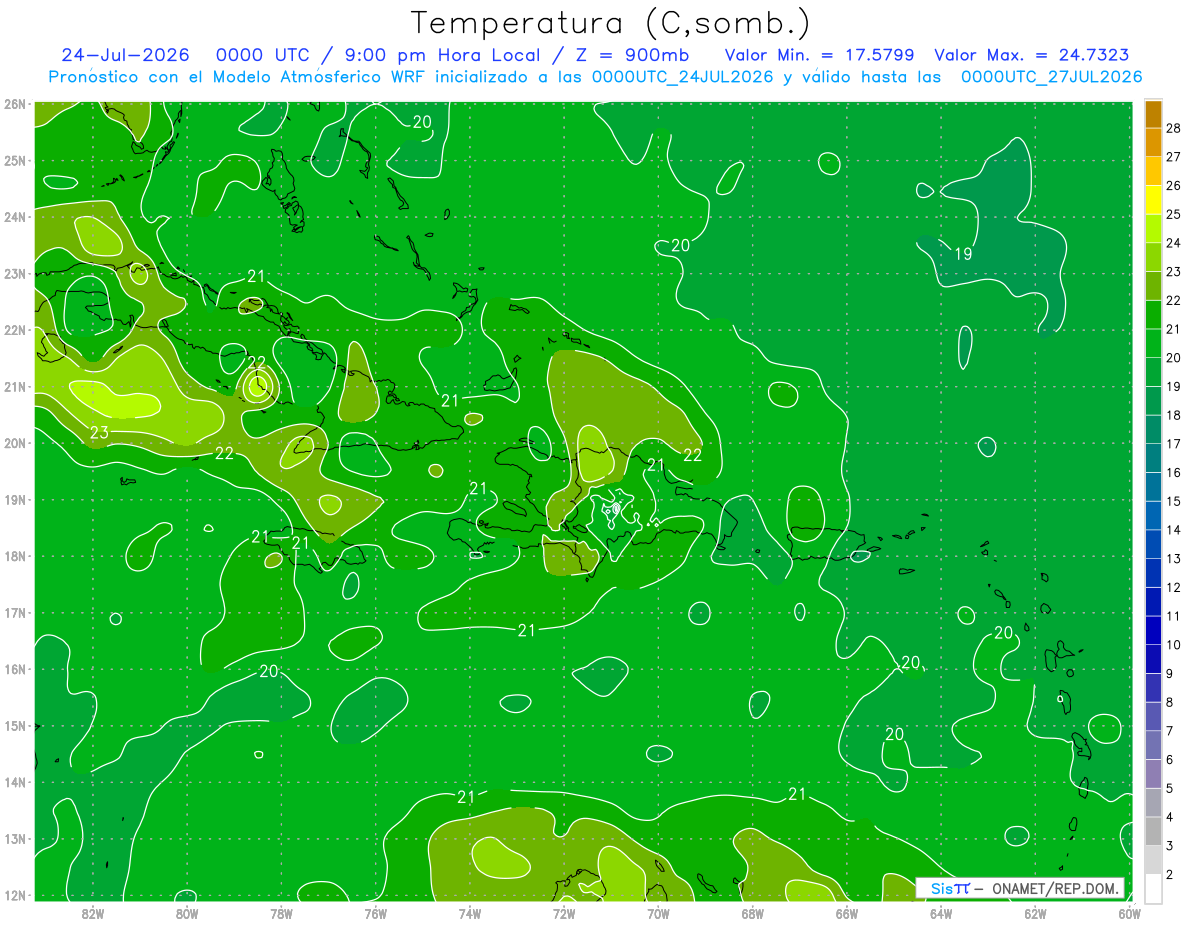
Task: Pick the orange legend swatch between 27 and 28
Action: 1153,142
